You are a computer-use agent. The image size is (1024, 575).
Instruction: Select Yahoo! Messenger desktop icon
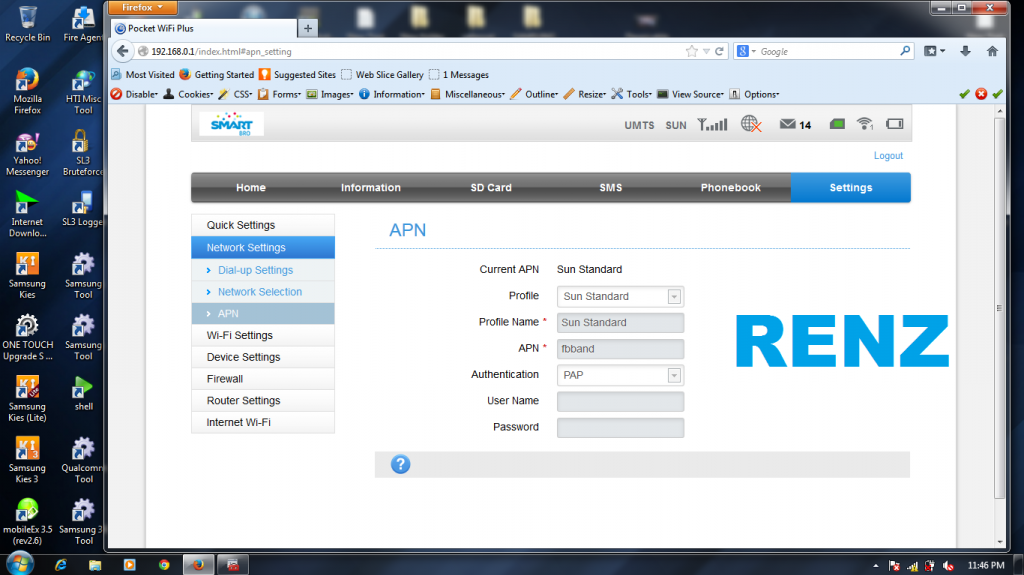coord(27,155)
